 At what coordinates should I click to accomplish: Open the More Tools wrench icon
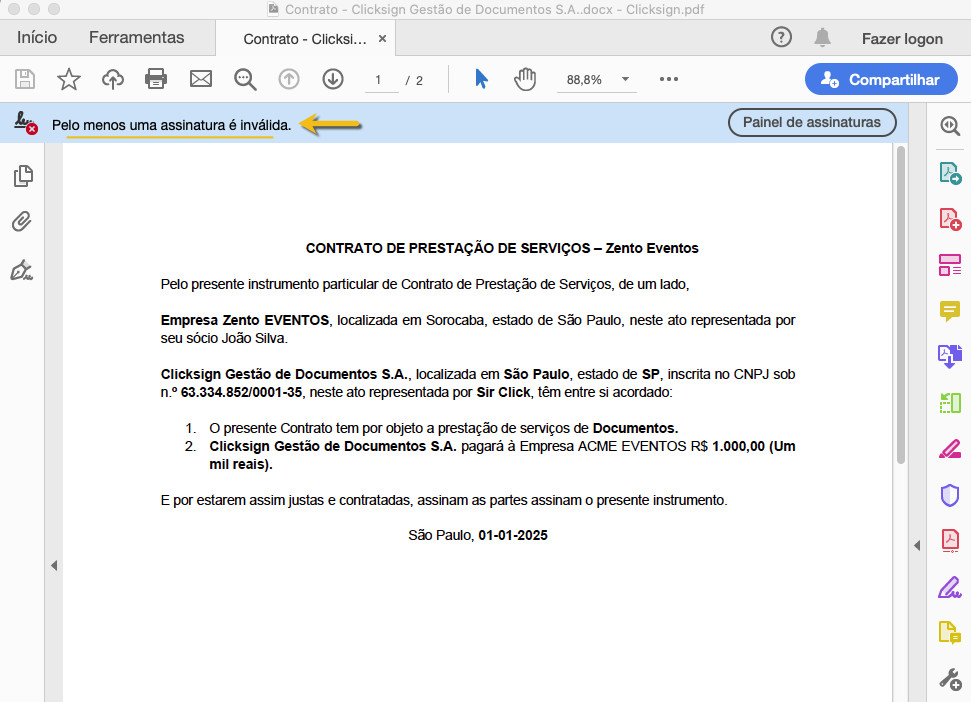click(x=950, y=679)
